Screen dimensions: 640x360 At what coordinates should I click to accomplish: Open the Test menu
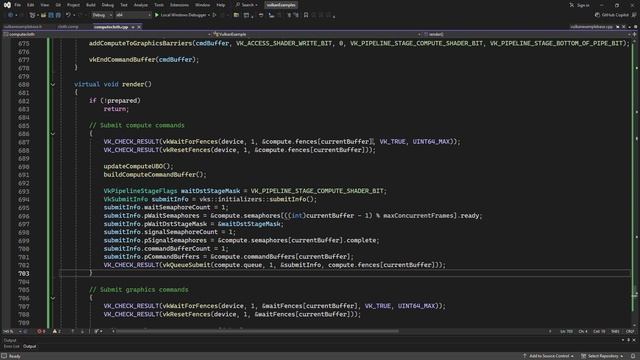(124, 5)
